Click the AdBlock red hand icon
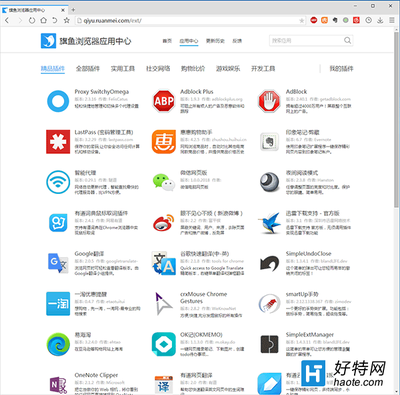Viewport: 400px width, 395px height. pyautogui.click(x=269, y=101)
